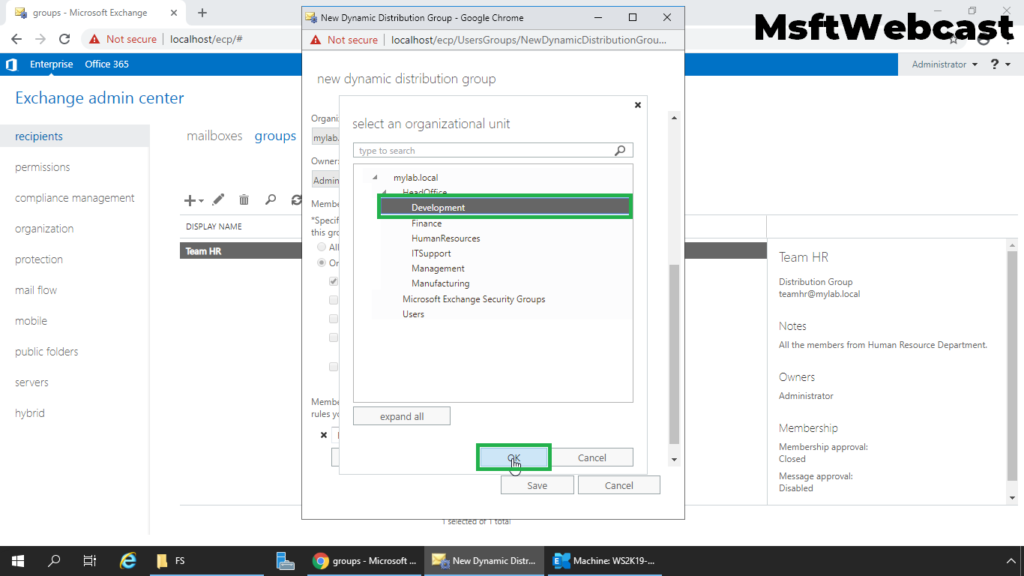Open protection in left navigation
1024x576 pixels.
click(39, 259)
